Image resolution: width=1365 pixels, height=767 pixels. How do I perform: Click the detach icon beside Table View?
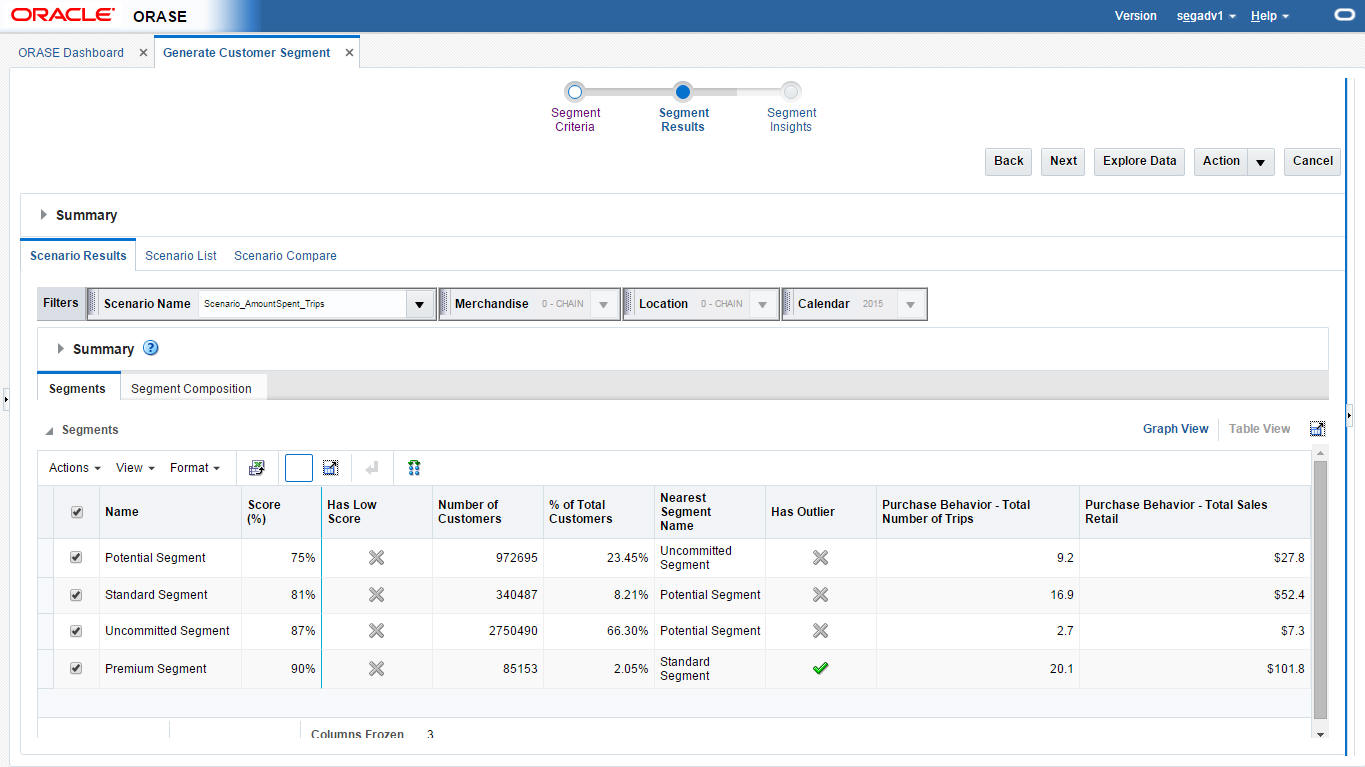pos(1317,429)
